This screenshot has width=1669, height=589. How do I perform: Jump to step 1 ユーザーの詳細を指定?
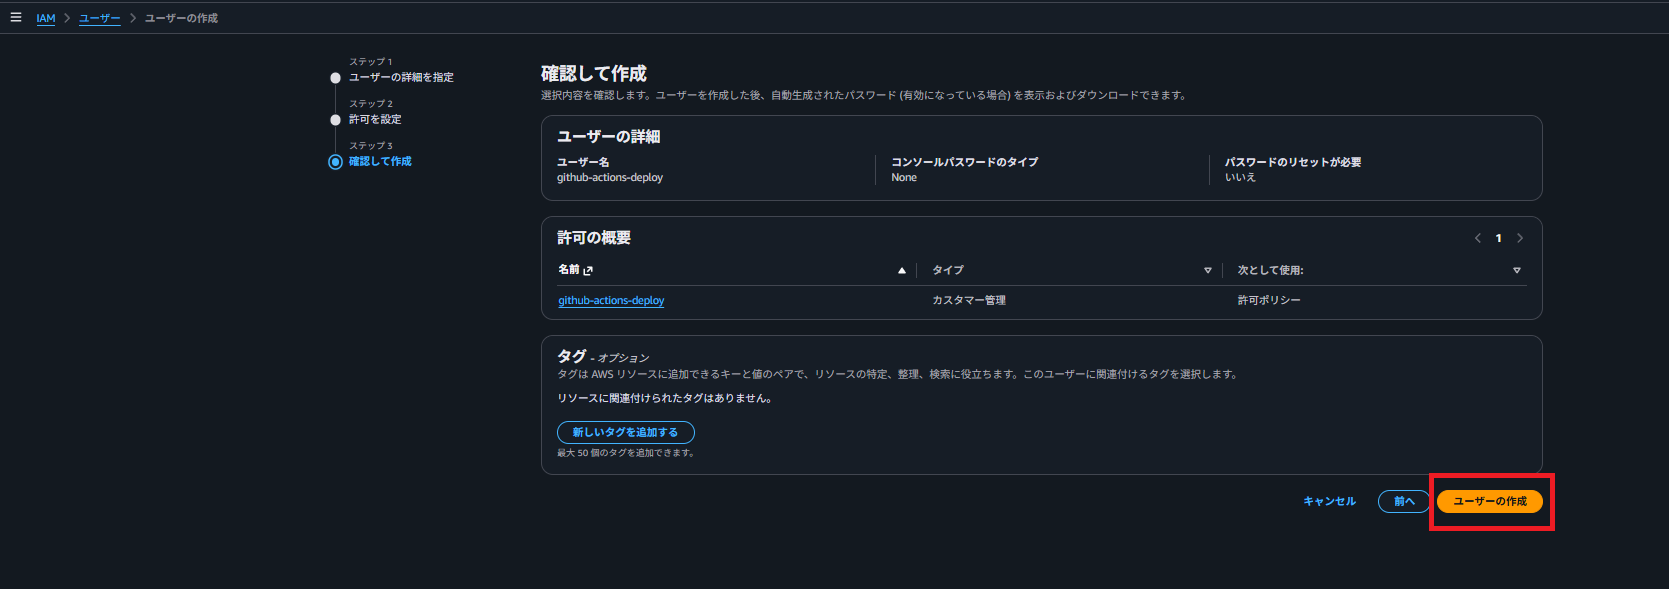coord(401,77)
